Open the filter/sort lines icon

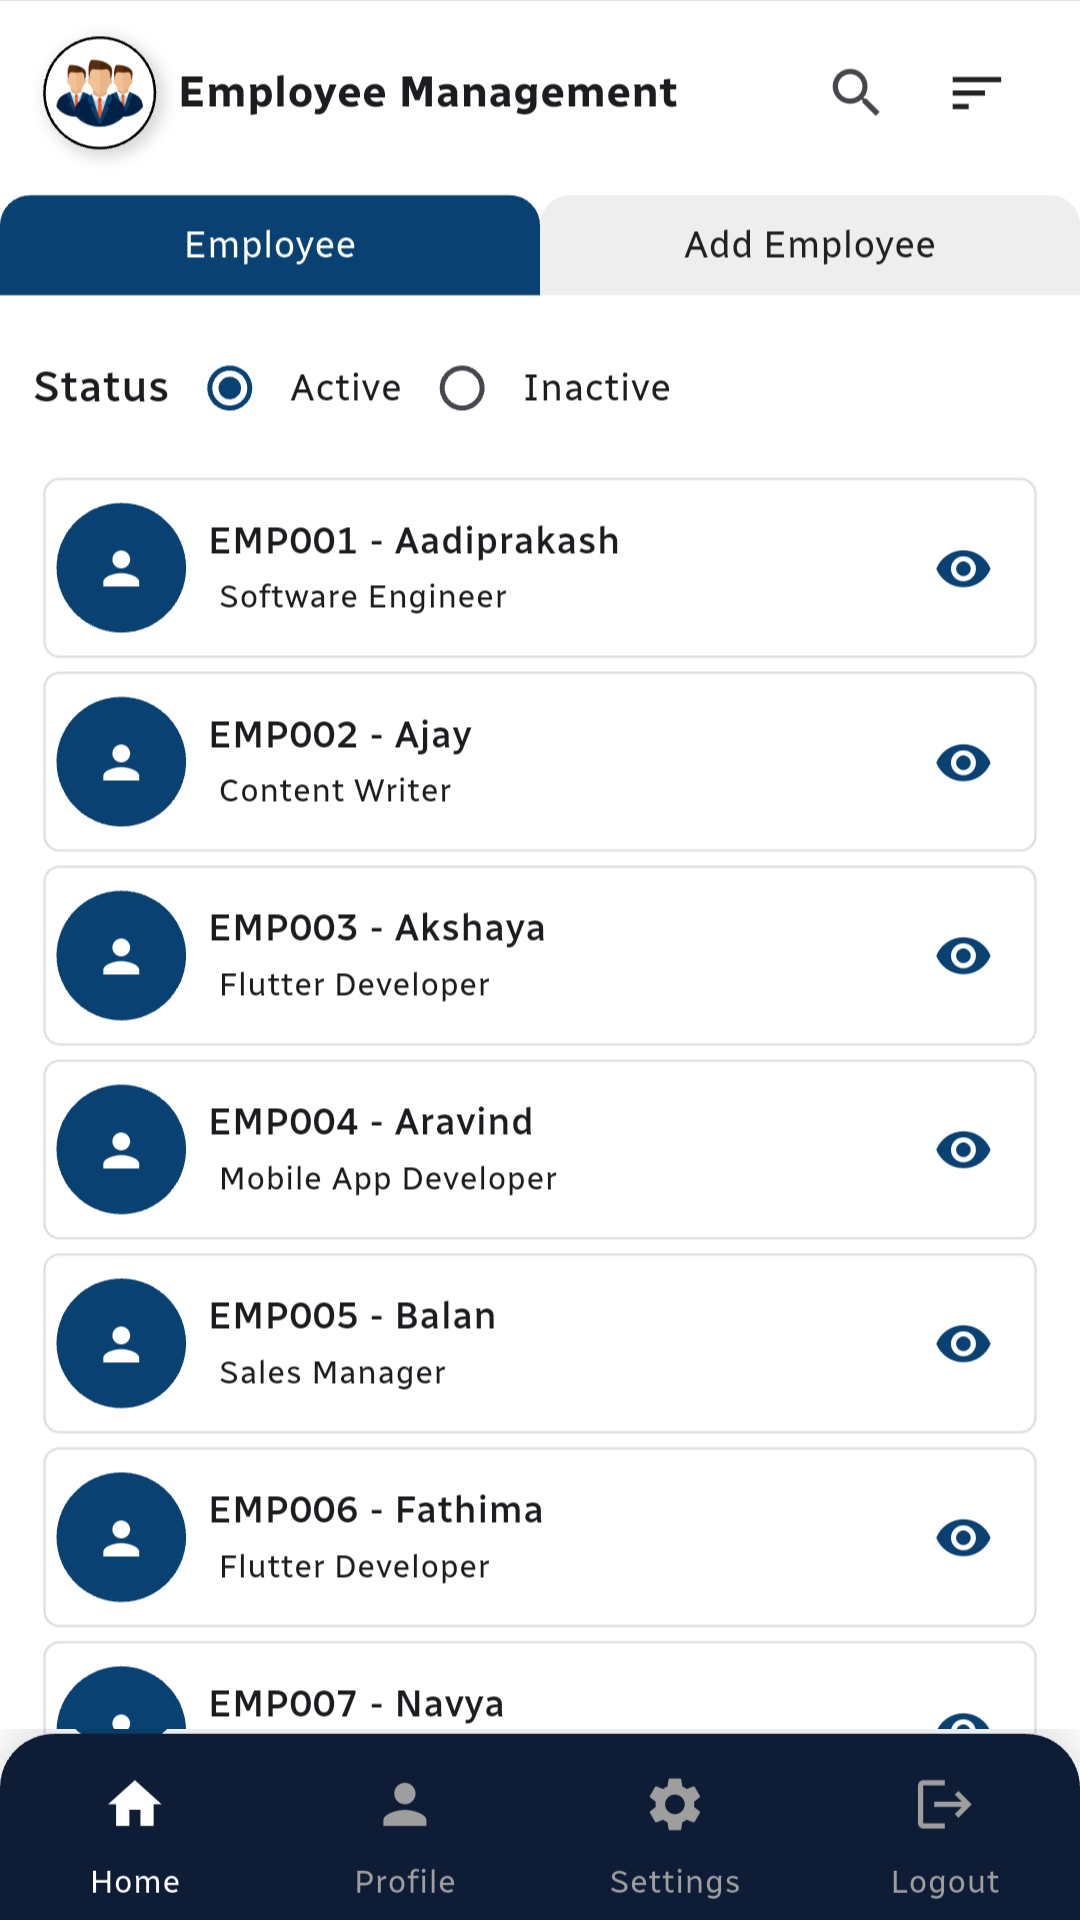976,93
